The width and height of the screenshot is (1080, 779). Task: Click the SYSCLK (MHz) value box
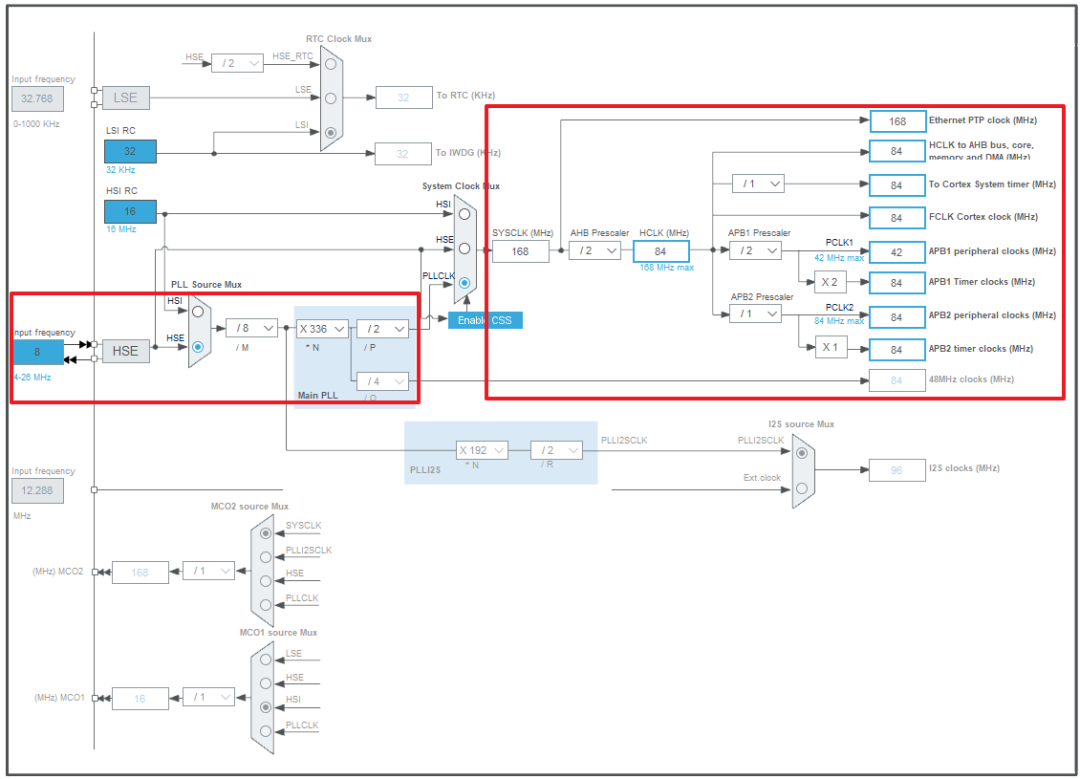(x=520, y=251)
